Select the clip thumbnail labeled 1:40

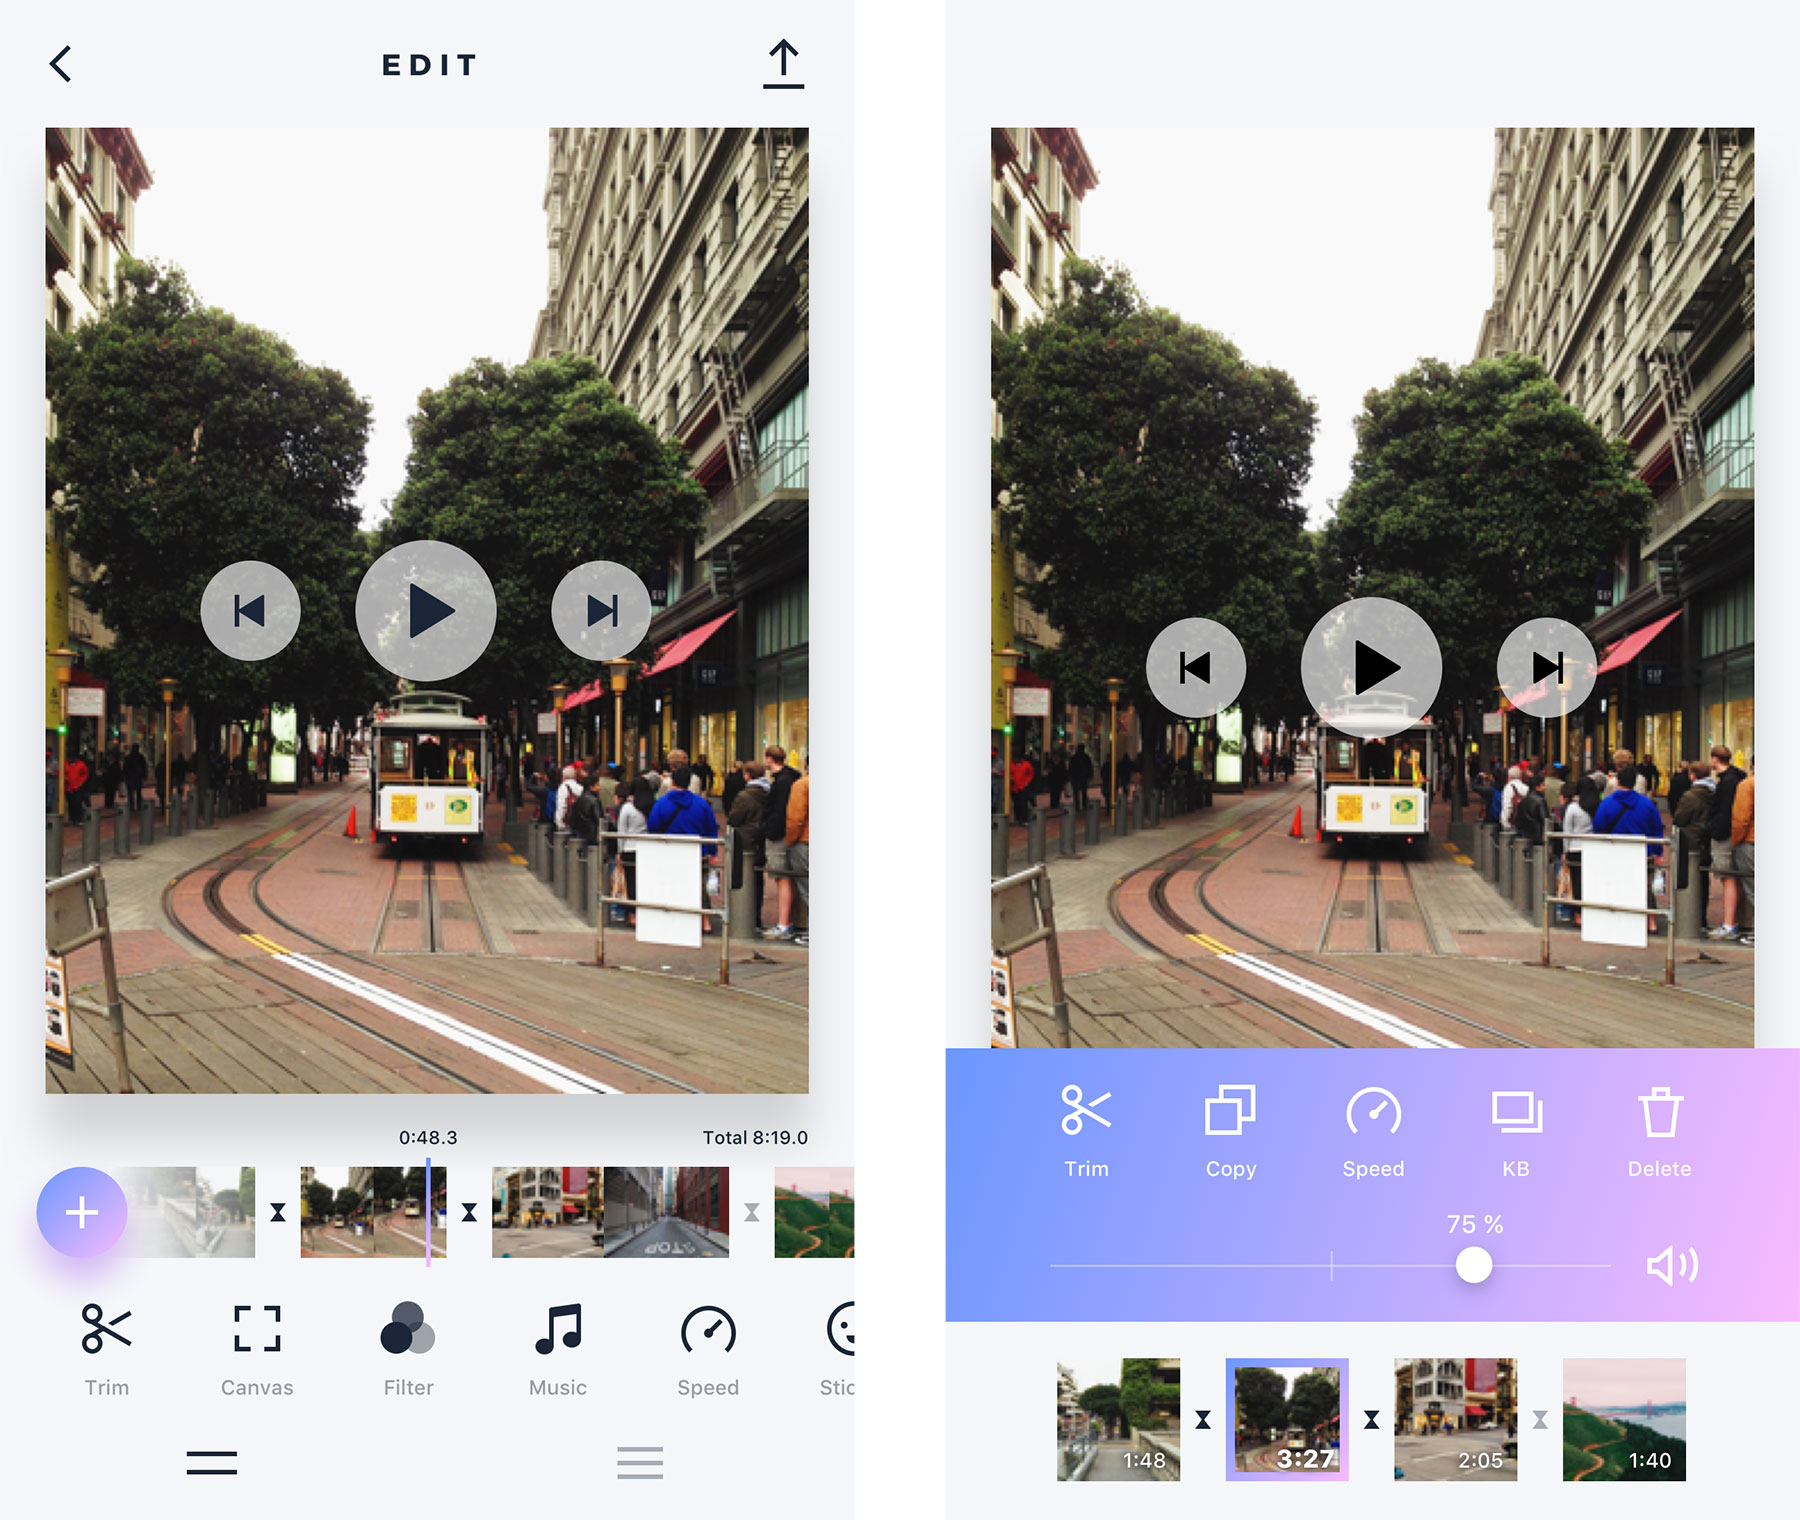click(1624, 1419)
